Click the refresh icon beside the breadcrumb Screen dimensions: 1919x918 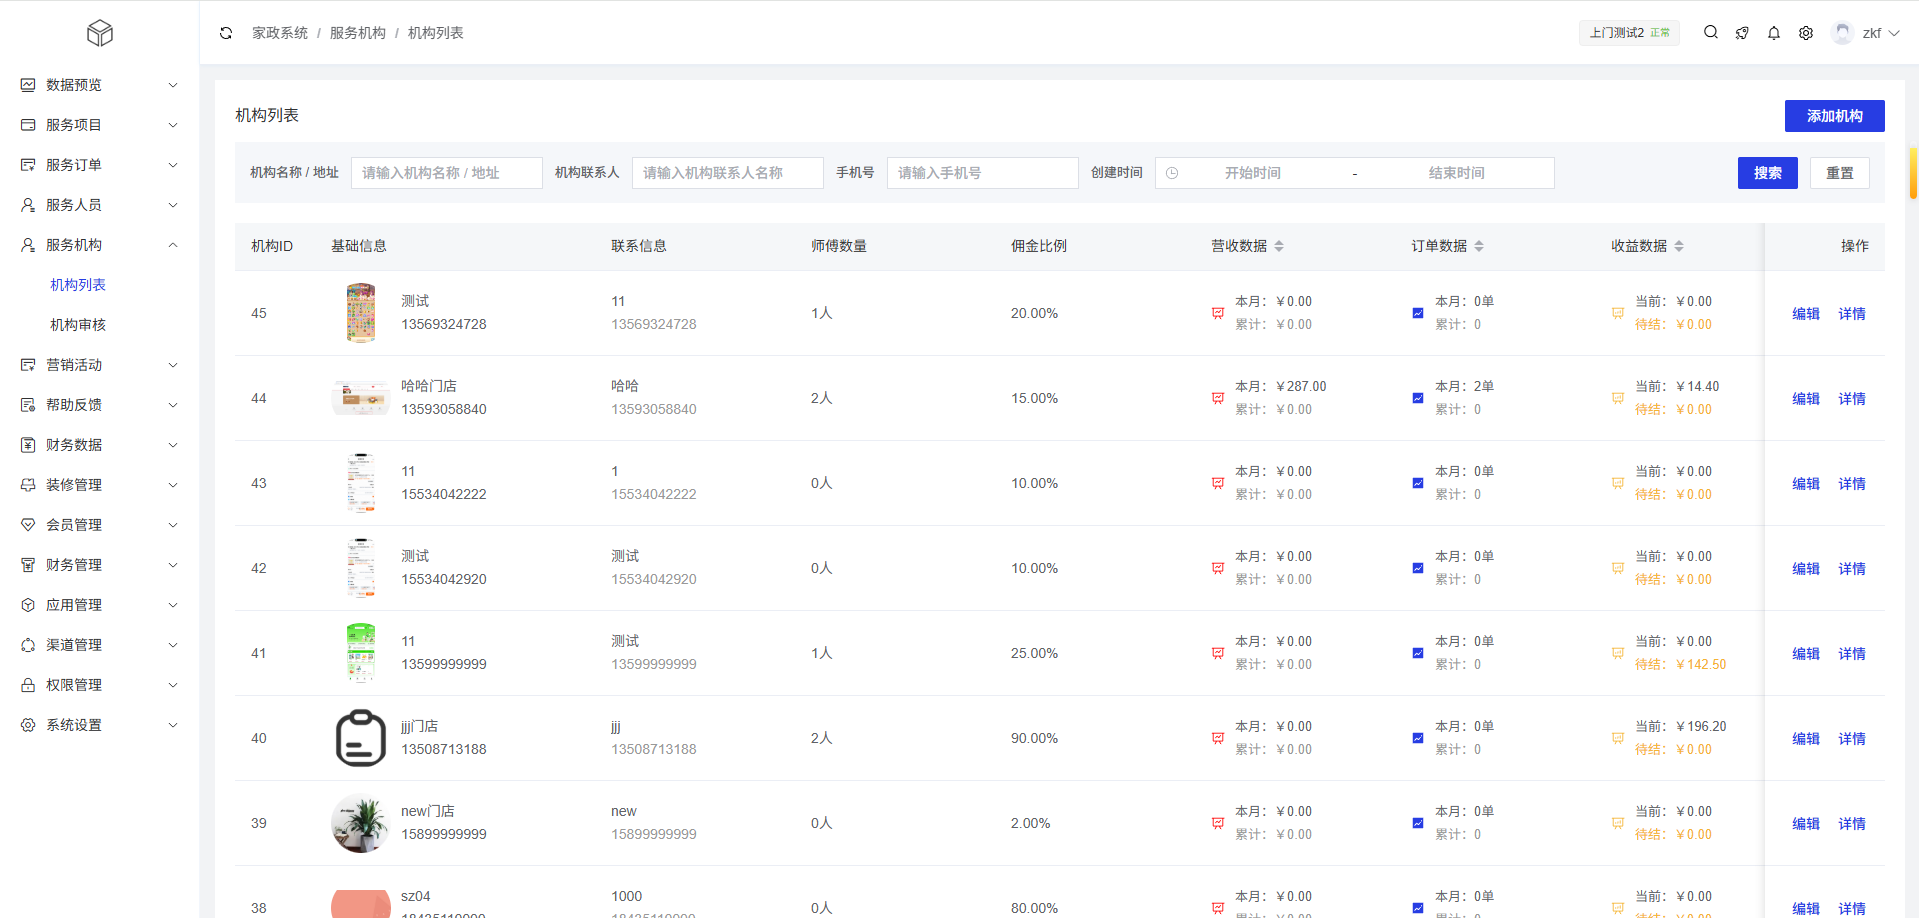(226, 33)
